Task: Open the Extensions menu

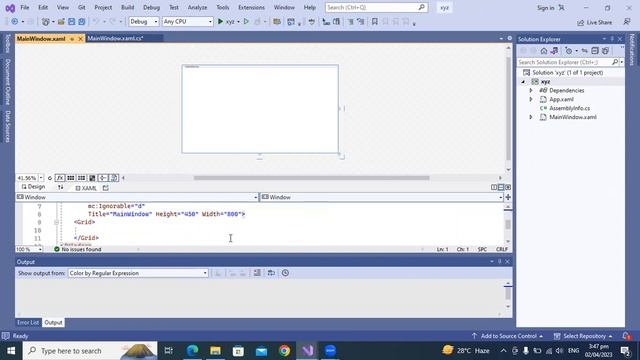Action: [x=251, y=7]
